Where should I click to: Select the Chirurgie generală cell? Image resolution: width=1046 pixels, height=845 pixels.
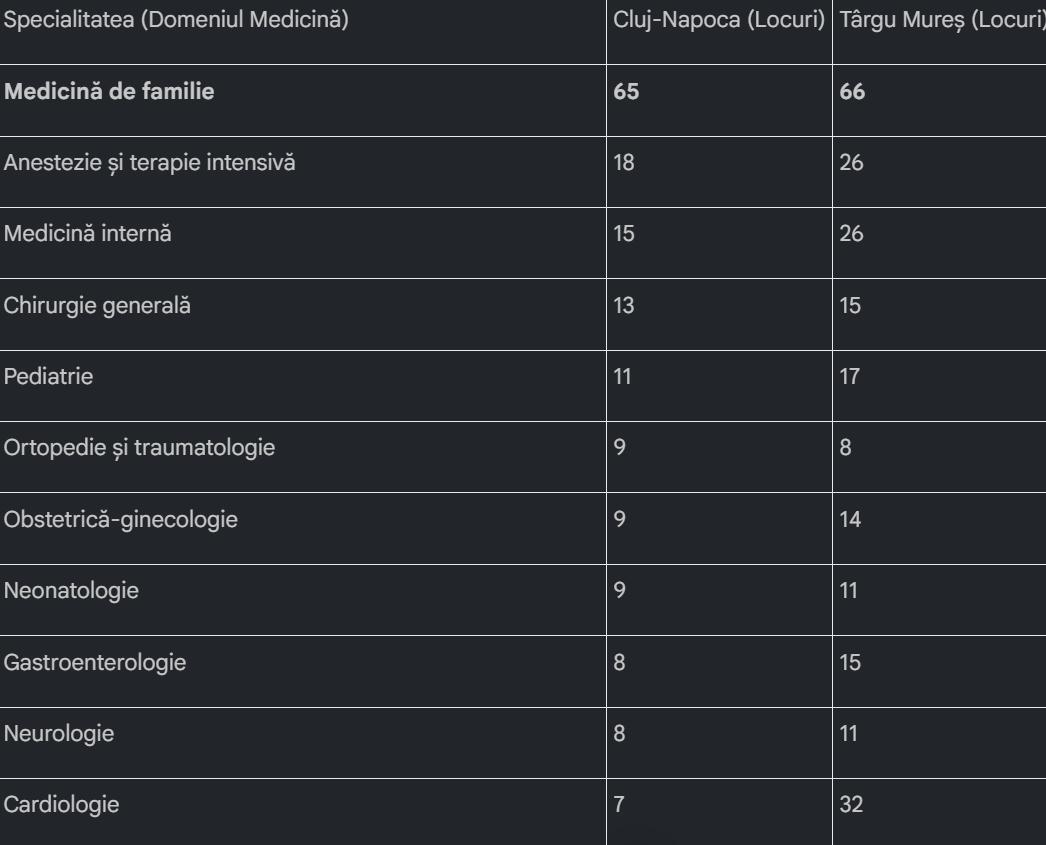point(97,306)
